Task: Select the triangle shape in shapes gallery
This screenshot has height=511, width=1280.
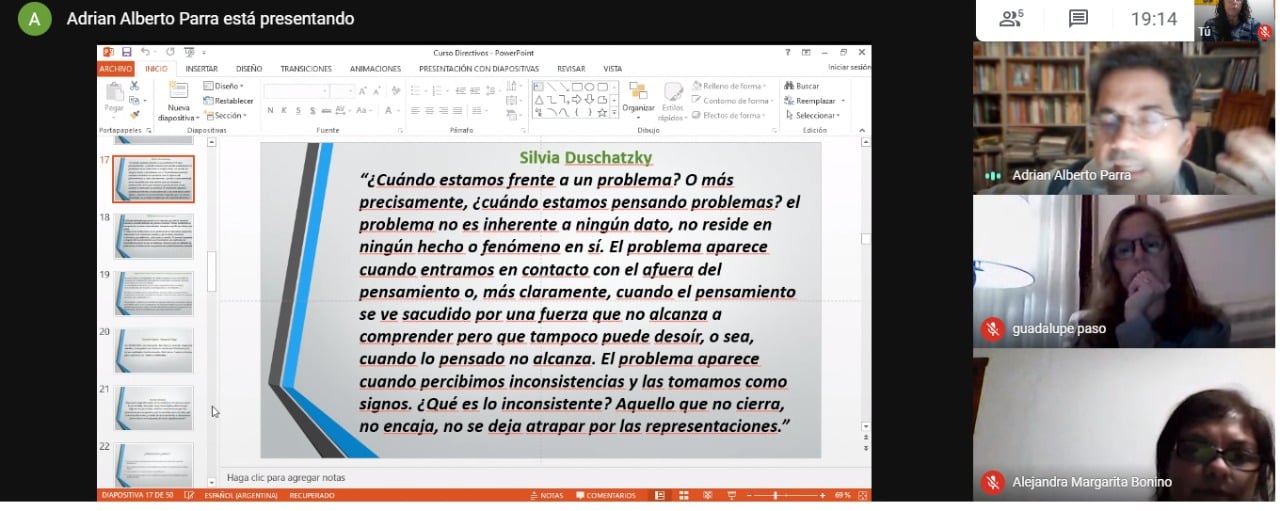Action: point(539,100)
